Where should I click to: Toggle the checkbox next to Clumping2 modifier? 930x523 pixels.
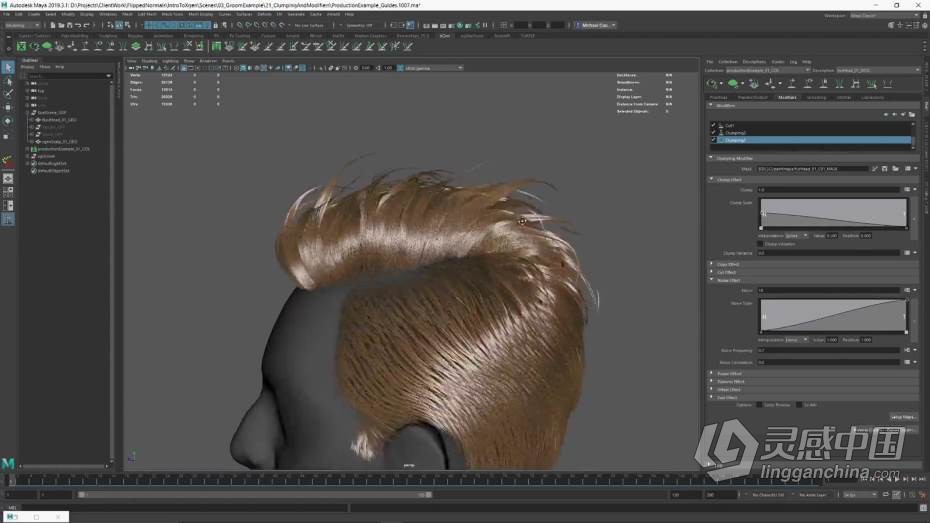713,133
